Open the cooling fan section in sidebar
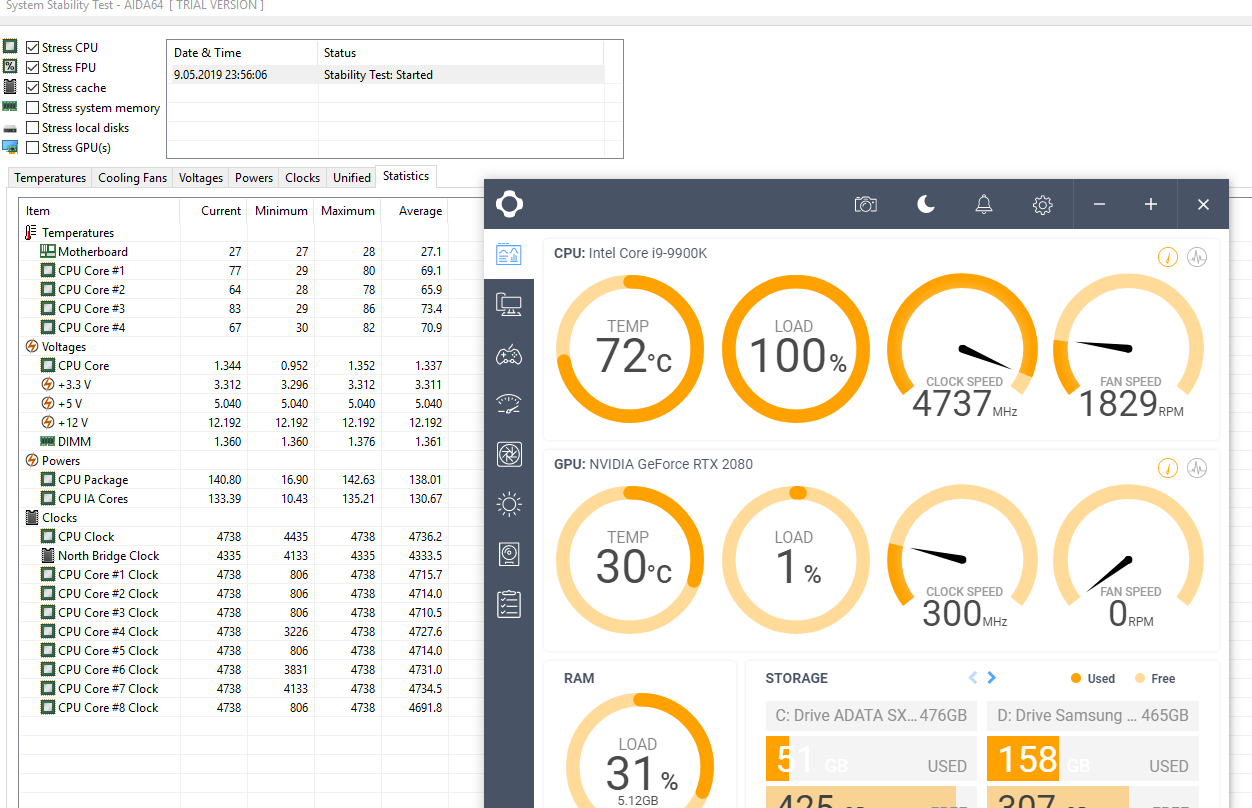The height and width of the screenshot is (808, 1252). (x=509, y=455)
